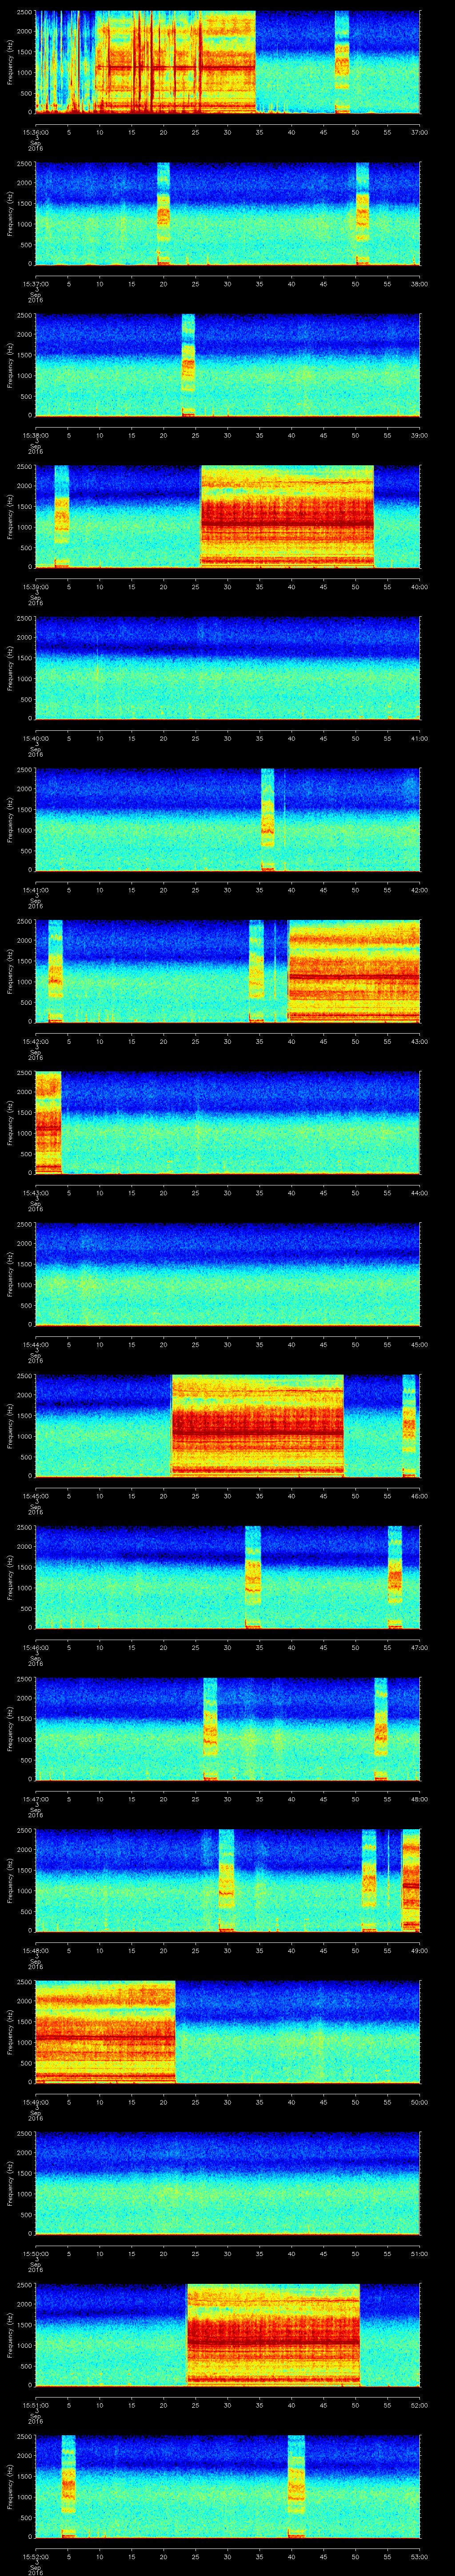
Task: Click the wide red block in 15:45 spectrogram
Action: [x=257, y=1425]
